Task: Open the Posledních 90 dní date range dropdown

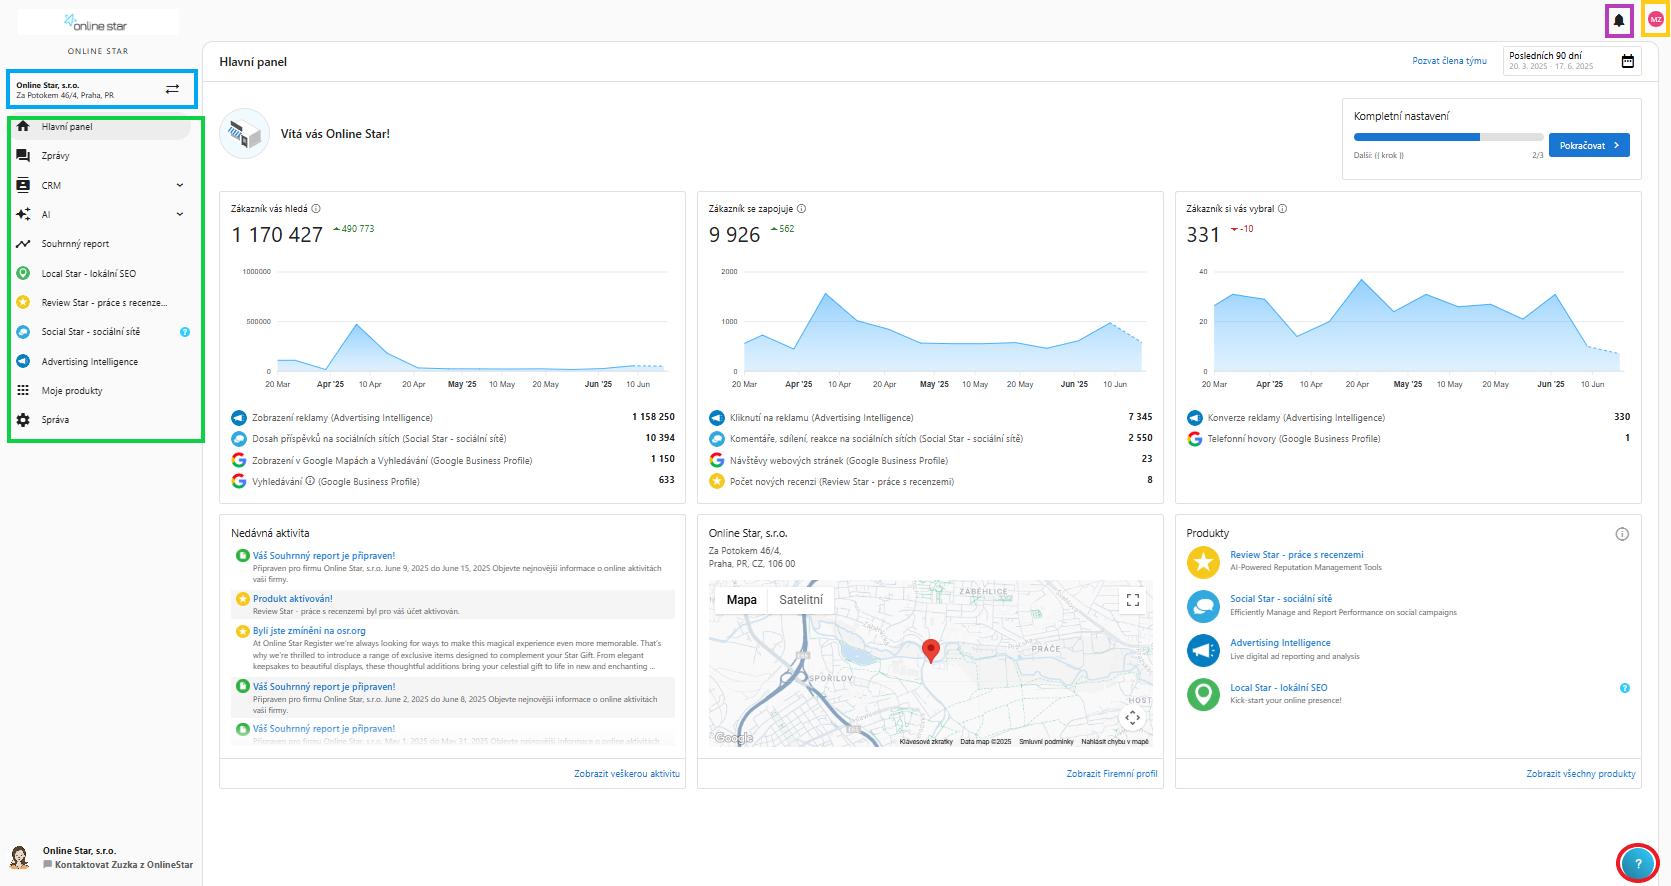Action: 1572,61
